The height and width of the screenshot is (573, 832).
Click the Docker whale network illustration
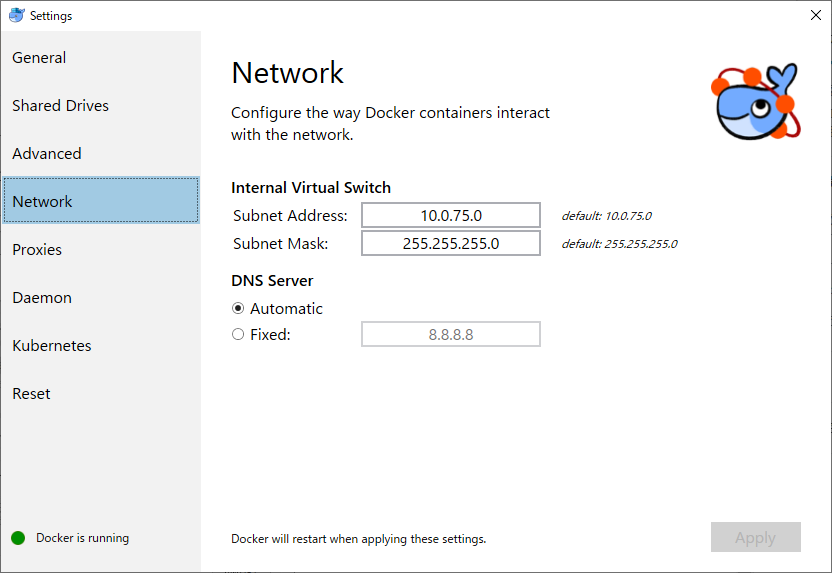(x=756, y=101)
